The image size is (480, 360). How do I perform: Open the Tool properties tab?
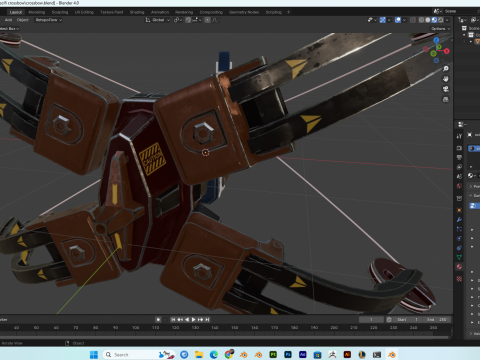[459, 136]
